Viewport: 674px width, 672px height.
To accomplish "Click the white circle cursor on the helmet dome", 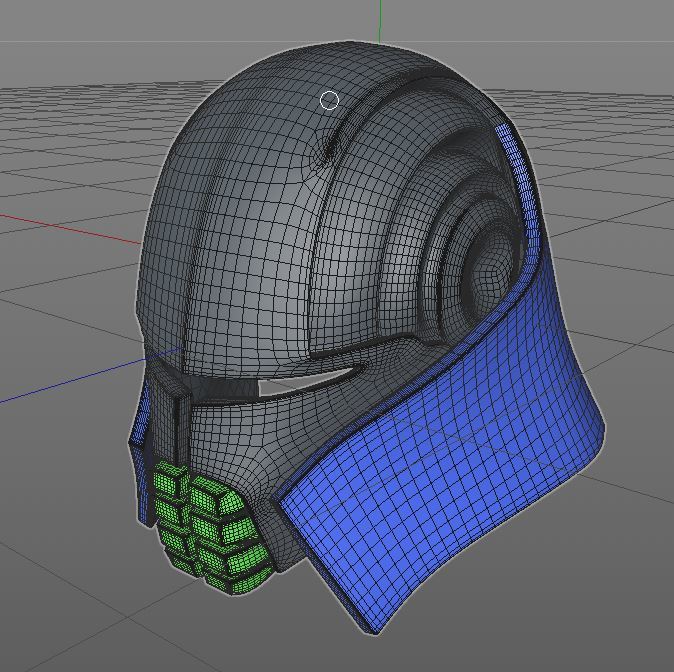I will click(330, 100).
